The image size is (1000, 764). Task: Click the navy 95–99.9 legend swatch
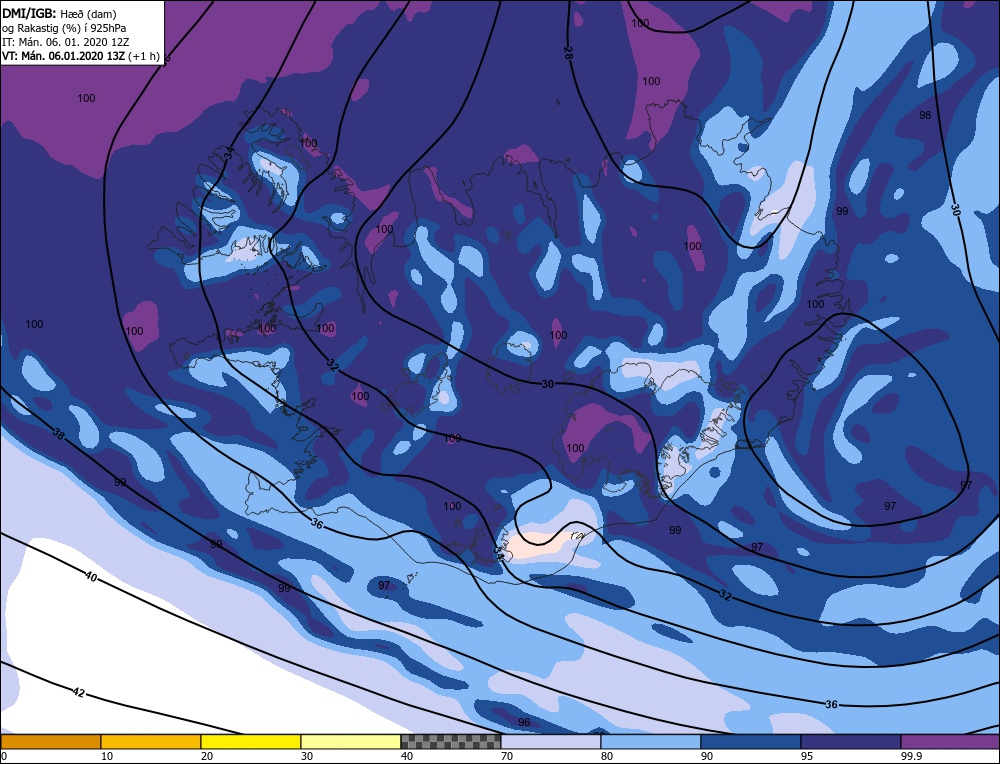[851, 741]
